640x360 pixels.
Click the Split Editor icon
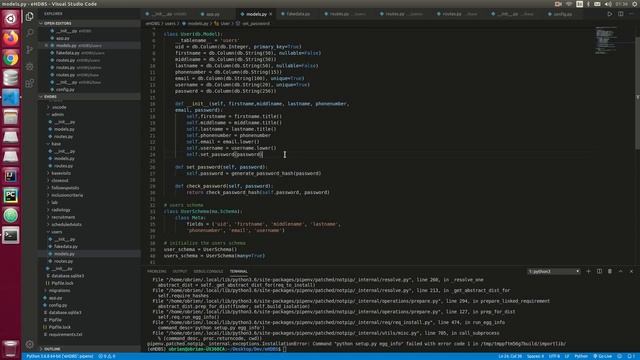620,14
